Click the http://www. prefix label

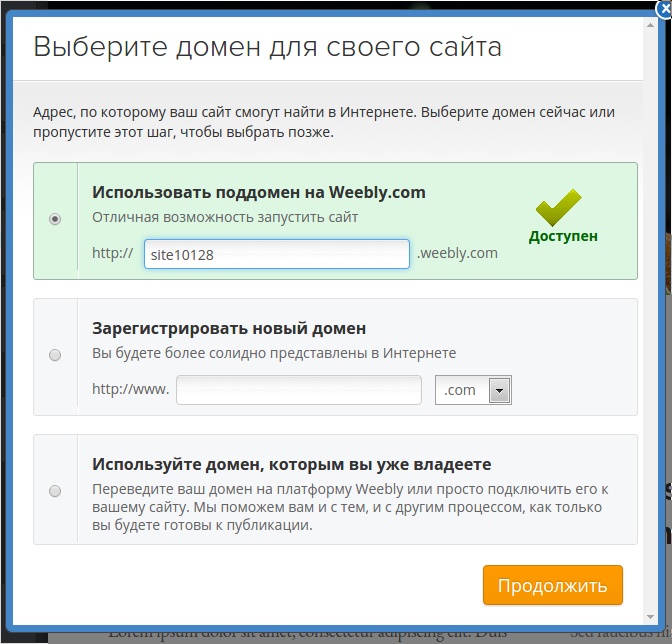pos(131,389)
